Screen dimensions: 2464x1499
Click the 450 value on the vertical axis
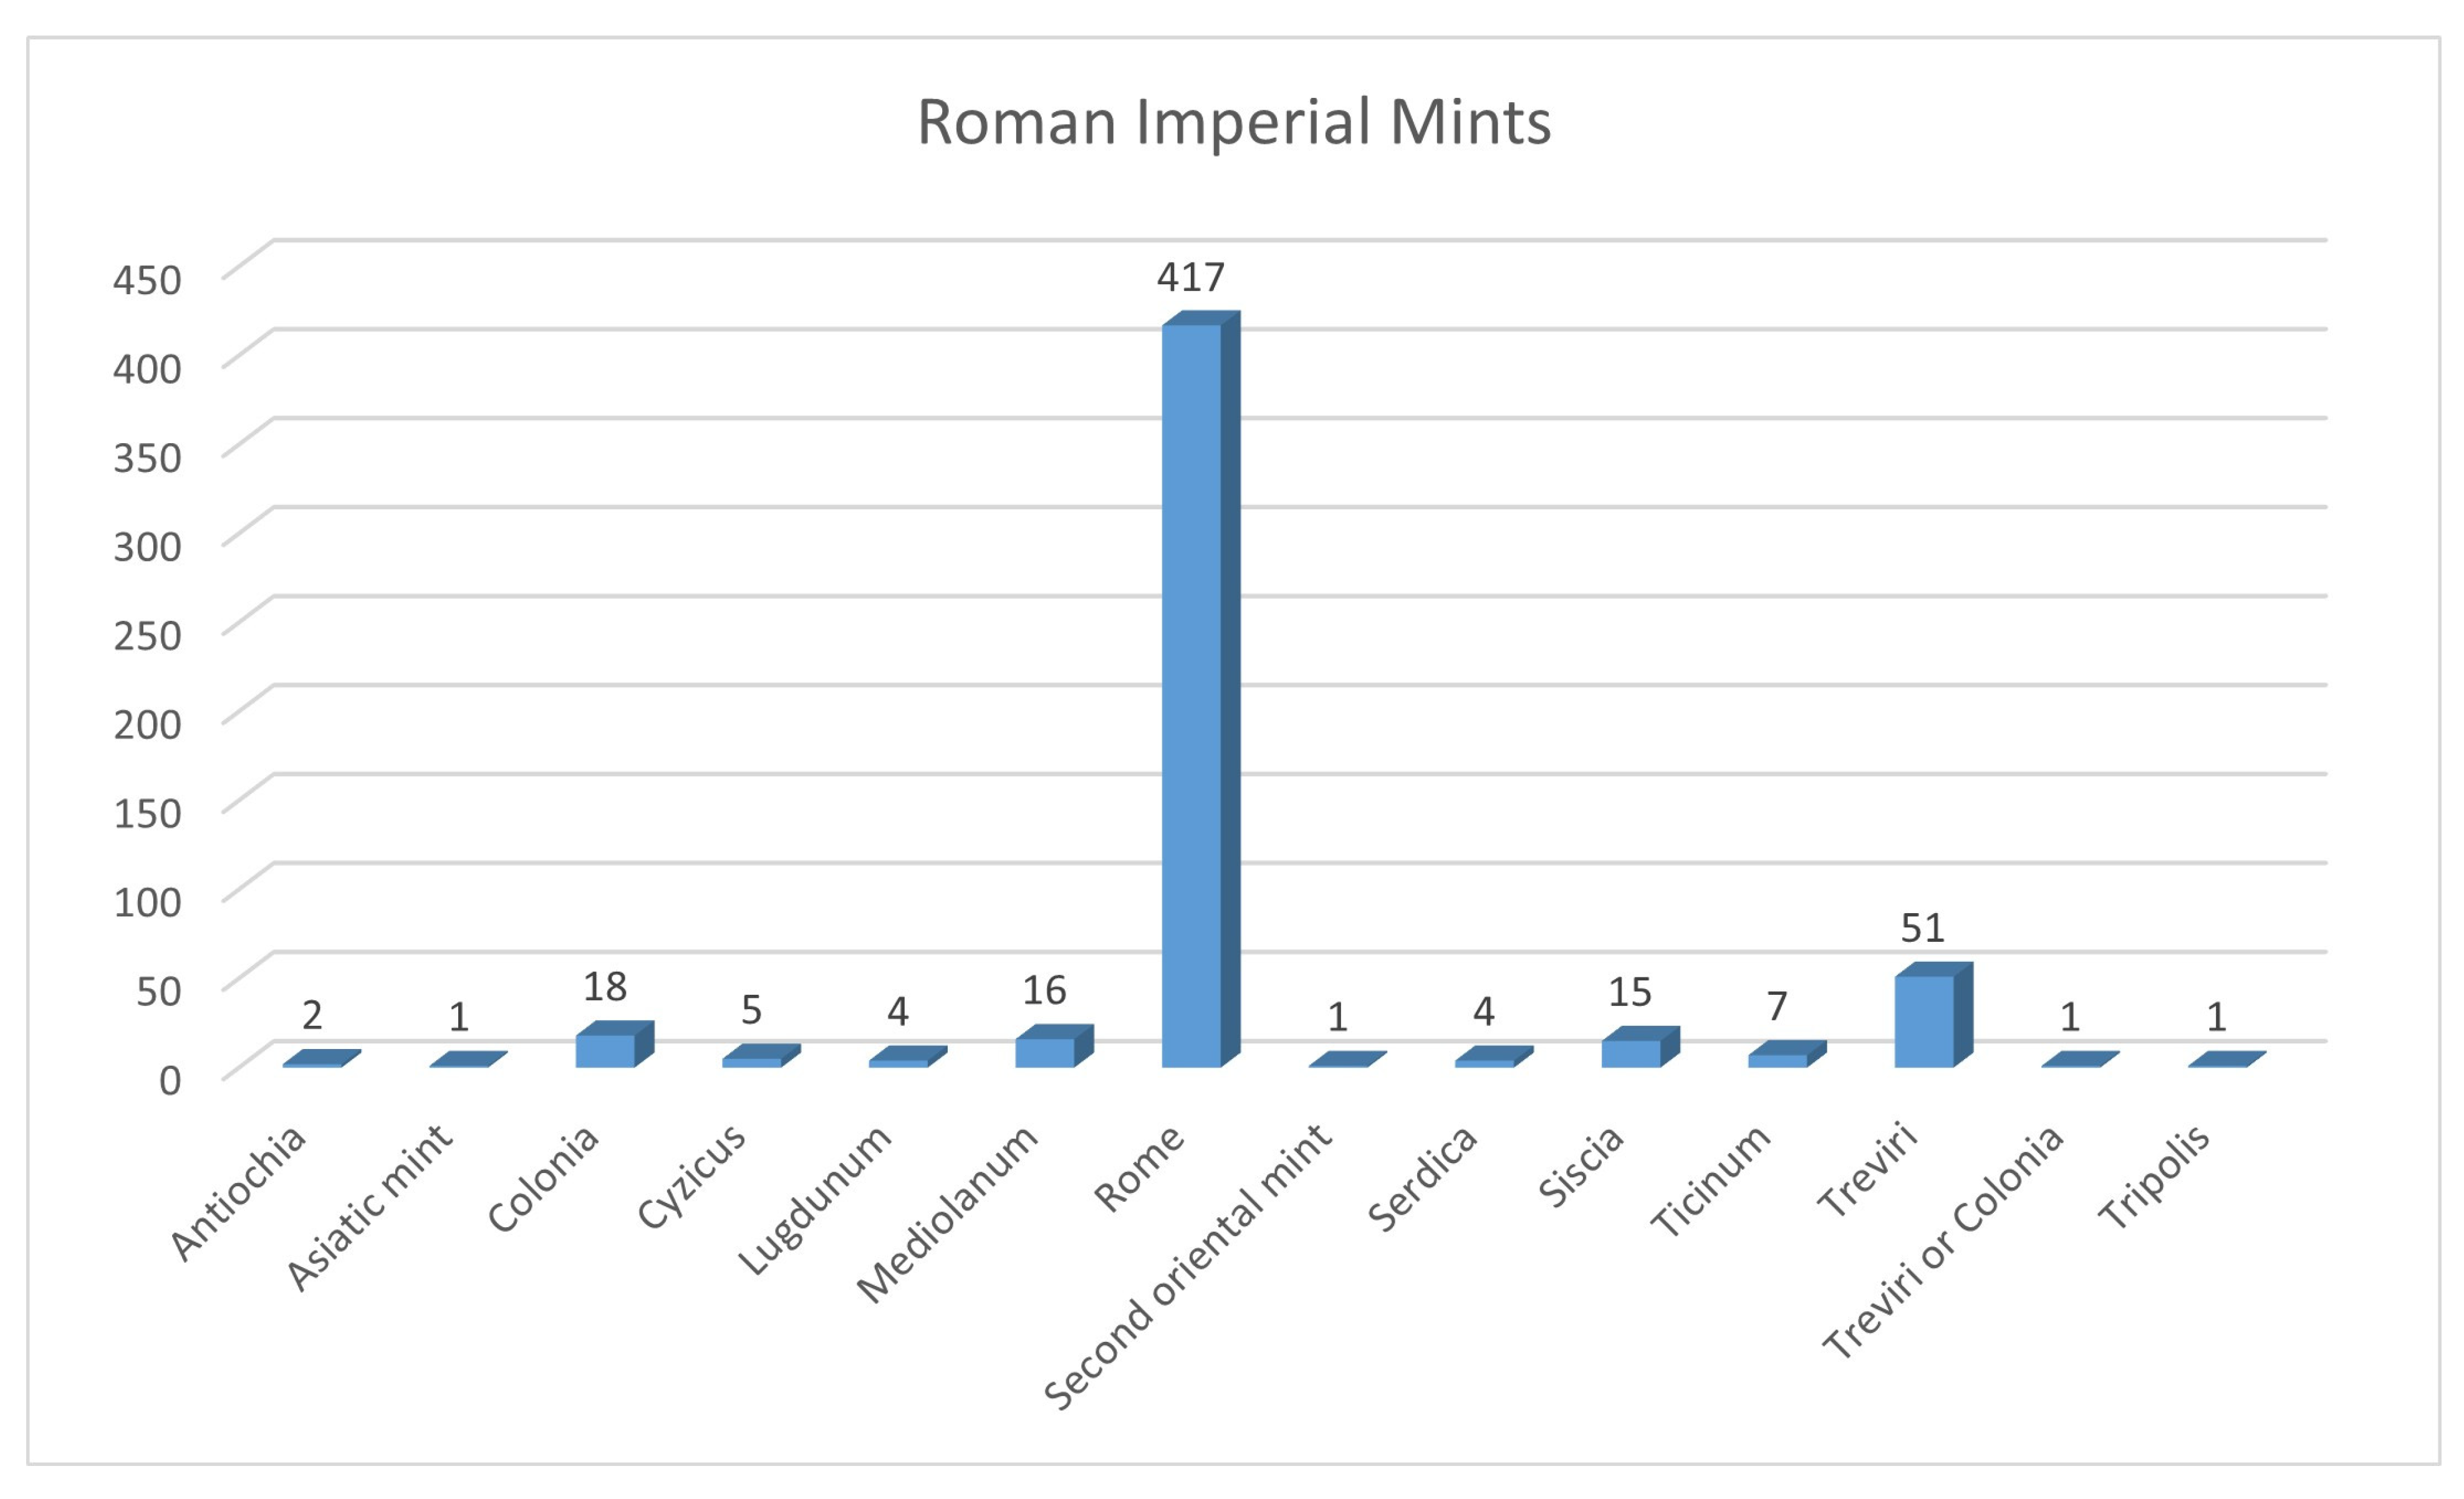(147, 280)
